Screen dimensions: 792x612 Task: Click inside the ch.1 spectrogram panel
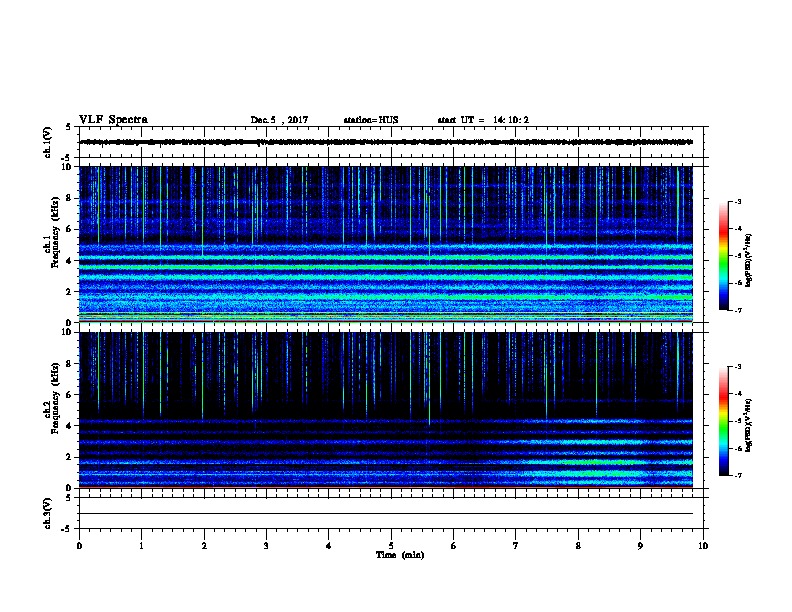(386, 244)
